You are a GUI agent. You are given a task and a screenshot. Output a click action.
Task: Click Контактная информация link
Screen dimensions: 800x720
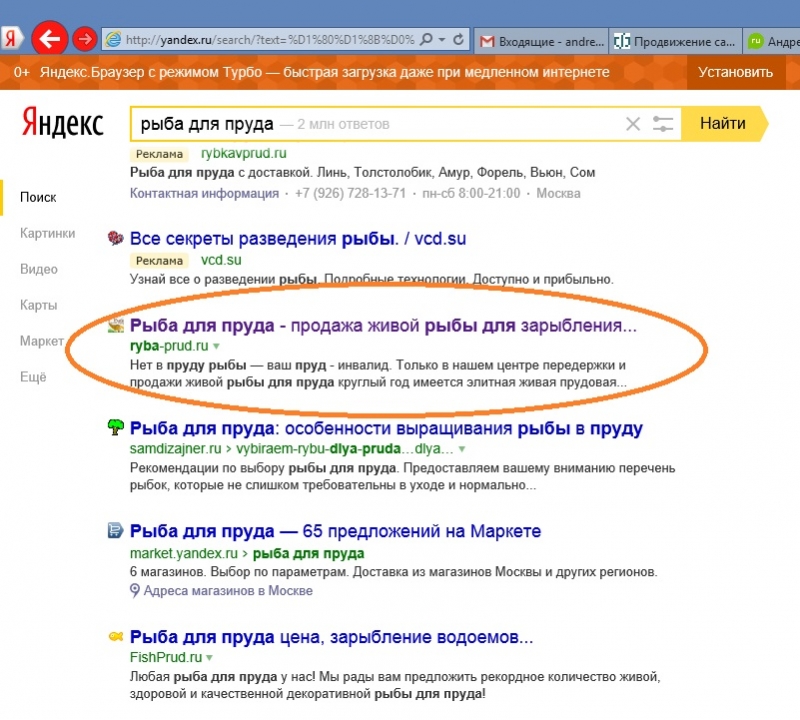point(204,193)
